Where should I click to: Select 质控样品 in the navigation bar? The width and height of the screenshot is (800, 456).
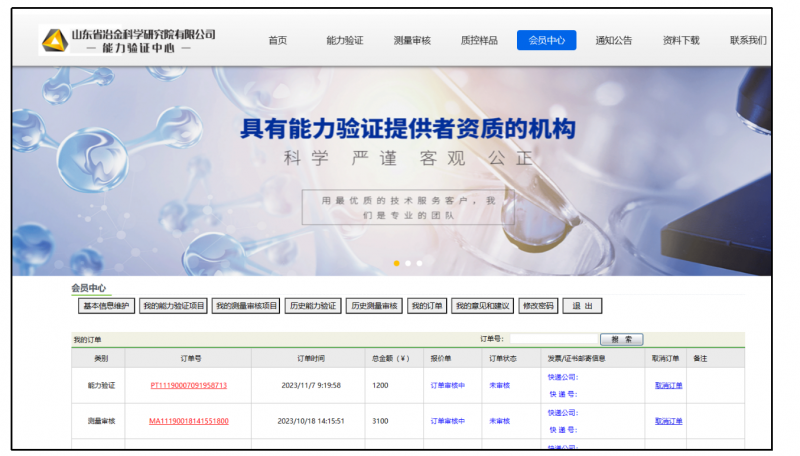tap(479, 41)
